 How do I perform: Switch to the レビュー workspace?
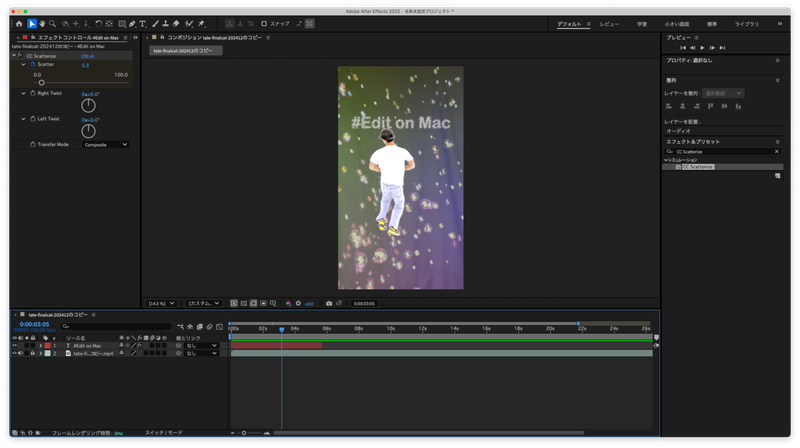tap(609, 24)
